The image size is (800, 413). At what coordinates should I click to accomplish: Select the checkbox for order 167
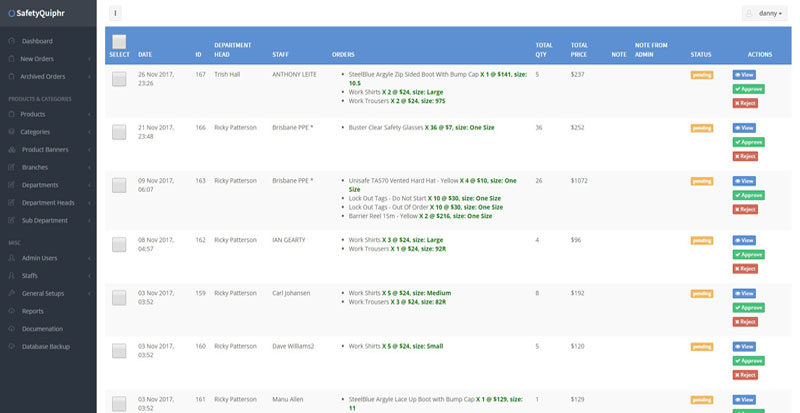tap(119, 80)
